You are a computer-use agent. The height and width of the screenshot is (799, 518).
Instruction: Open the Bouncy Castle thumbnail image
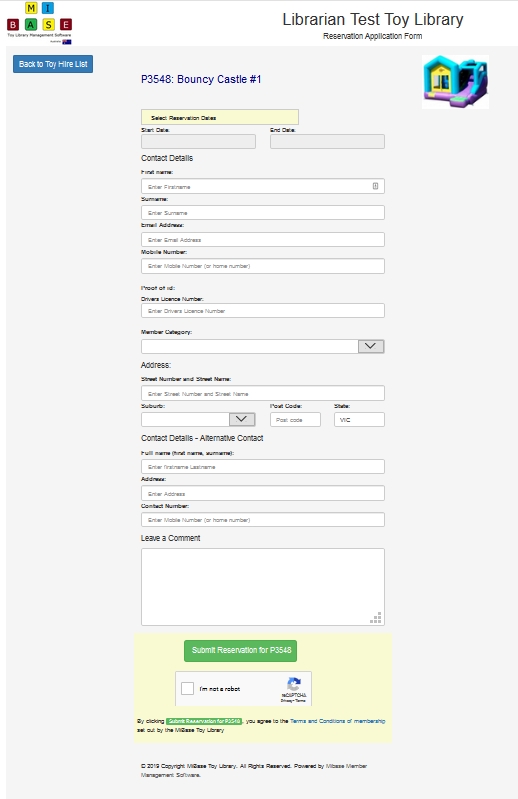[455, 82]
